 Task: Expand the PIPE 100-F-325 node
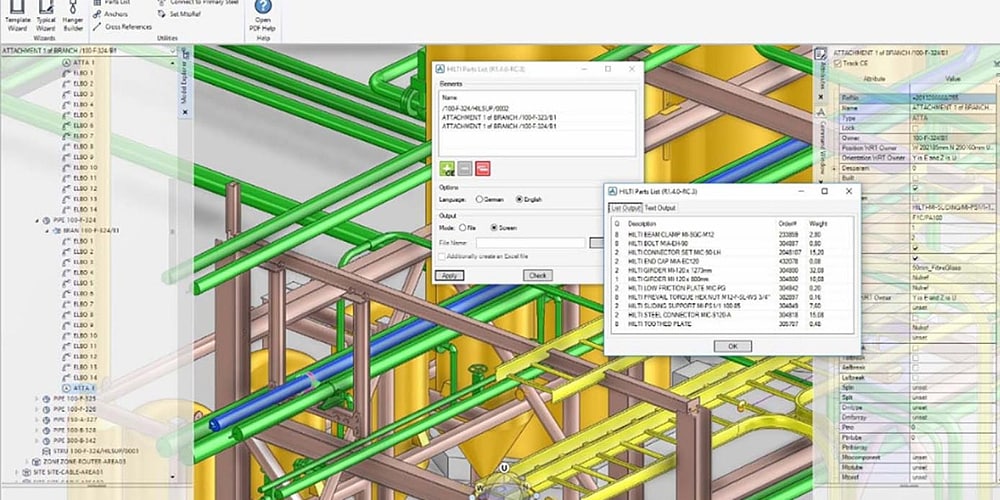[37, 399]
